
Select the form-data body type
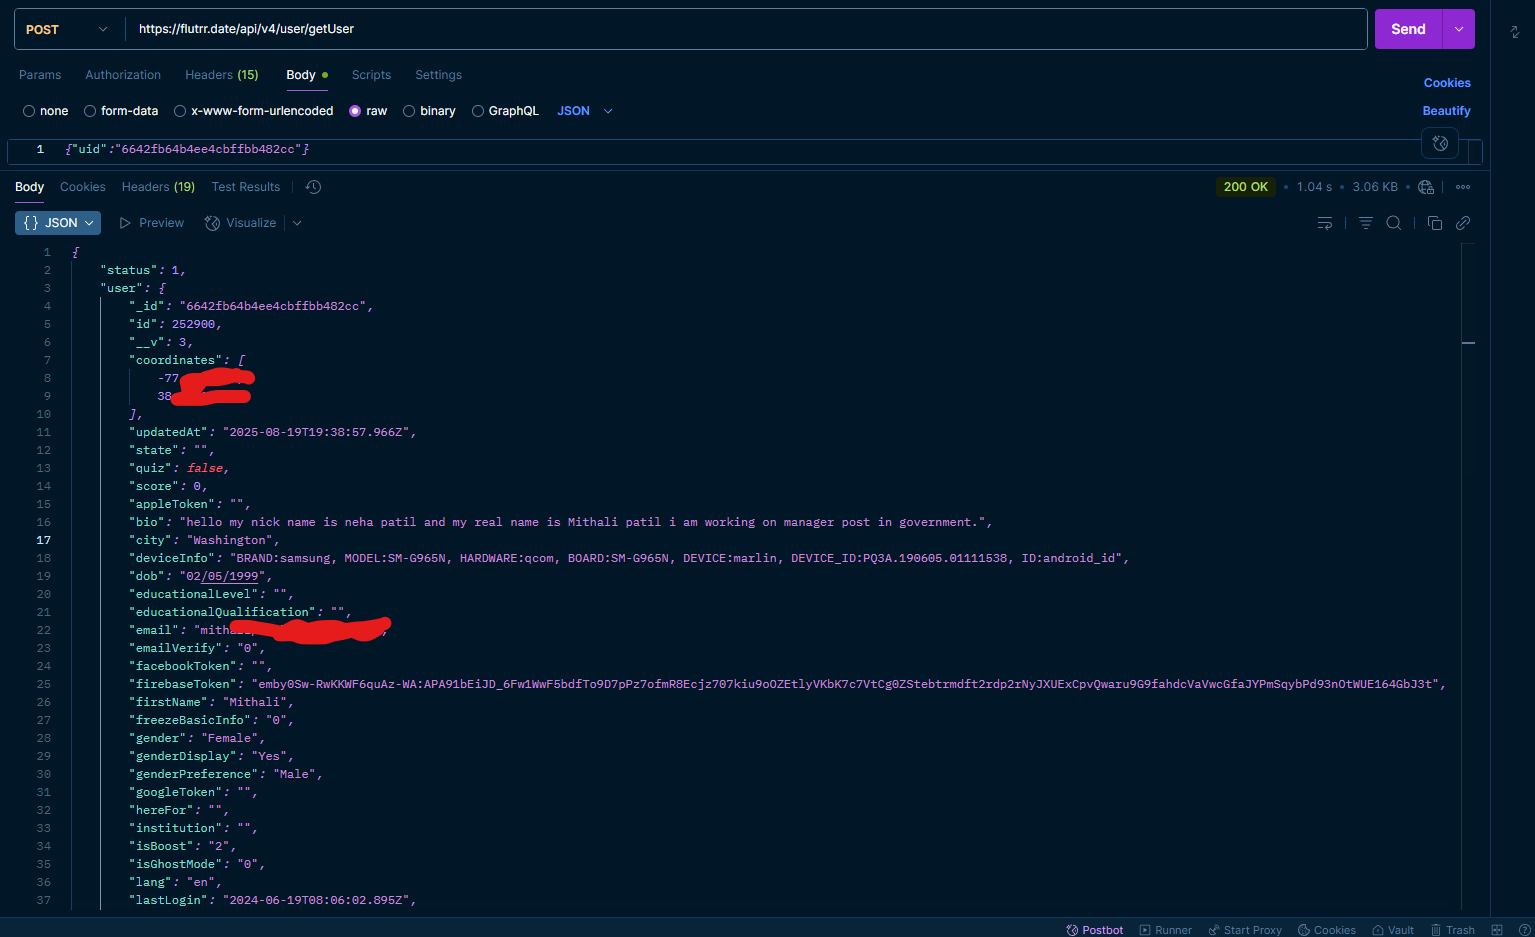pyautogui.click(x=121, y=111)
